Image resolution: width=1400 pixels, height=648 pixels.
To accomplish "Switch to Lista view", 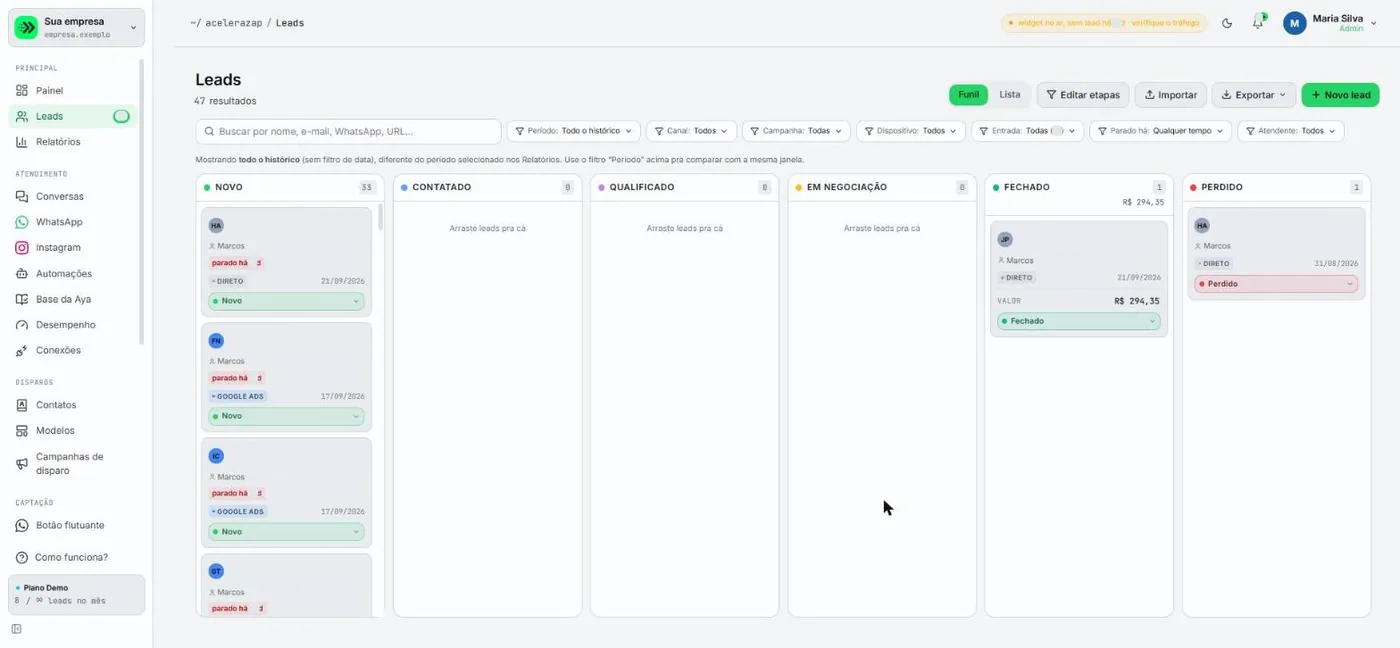I will click(1010, 95).
